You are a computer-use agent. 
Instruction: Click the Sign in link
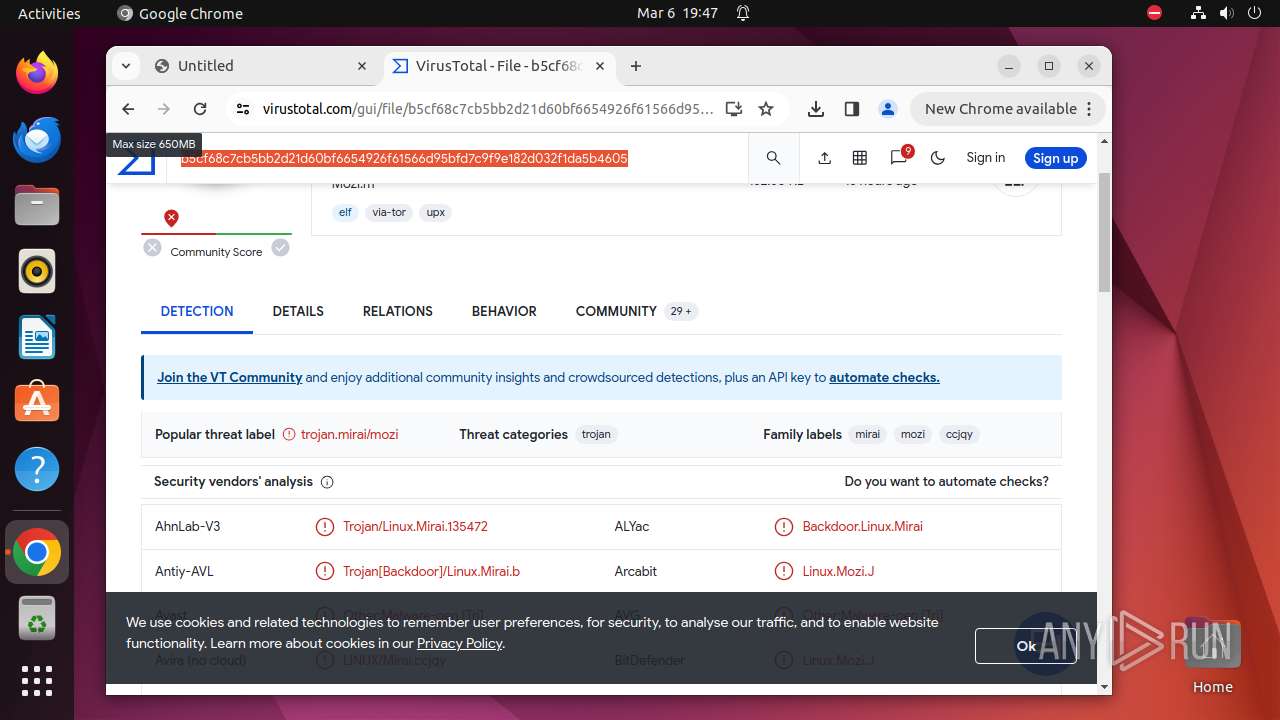(985, 158)
